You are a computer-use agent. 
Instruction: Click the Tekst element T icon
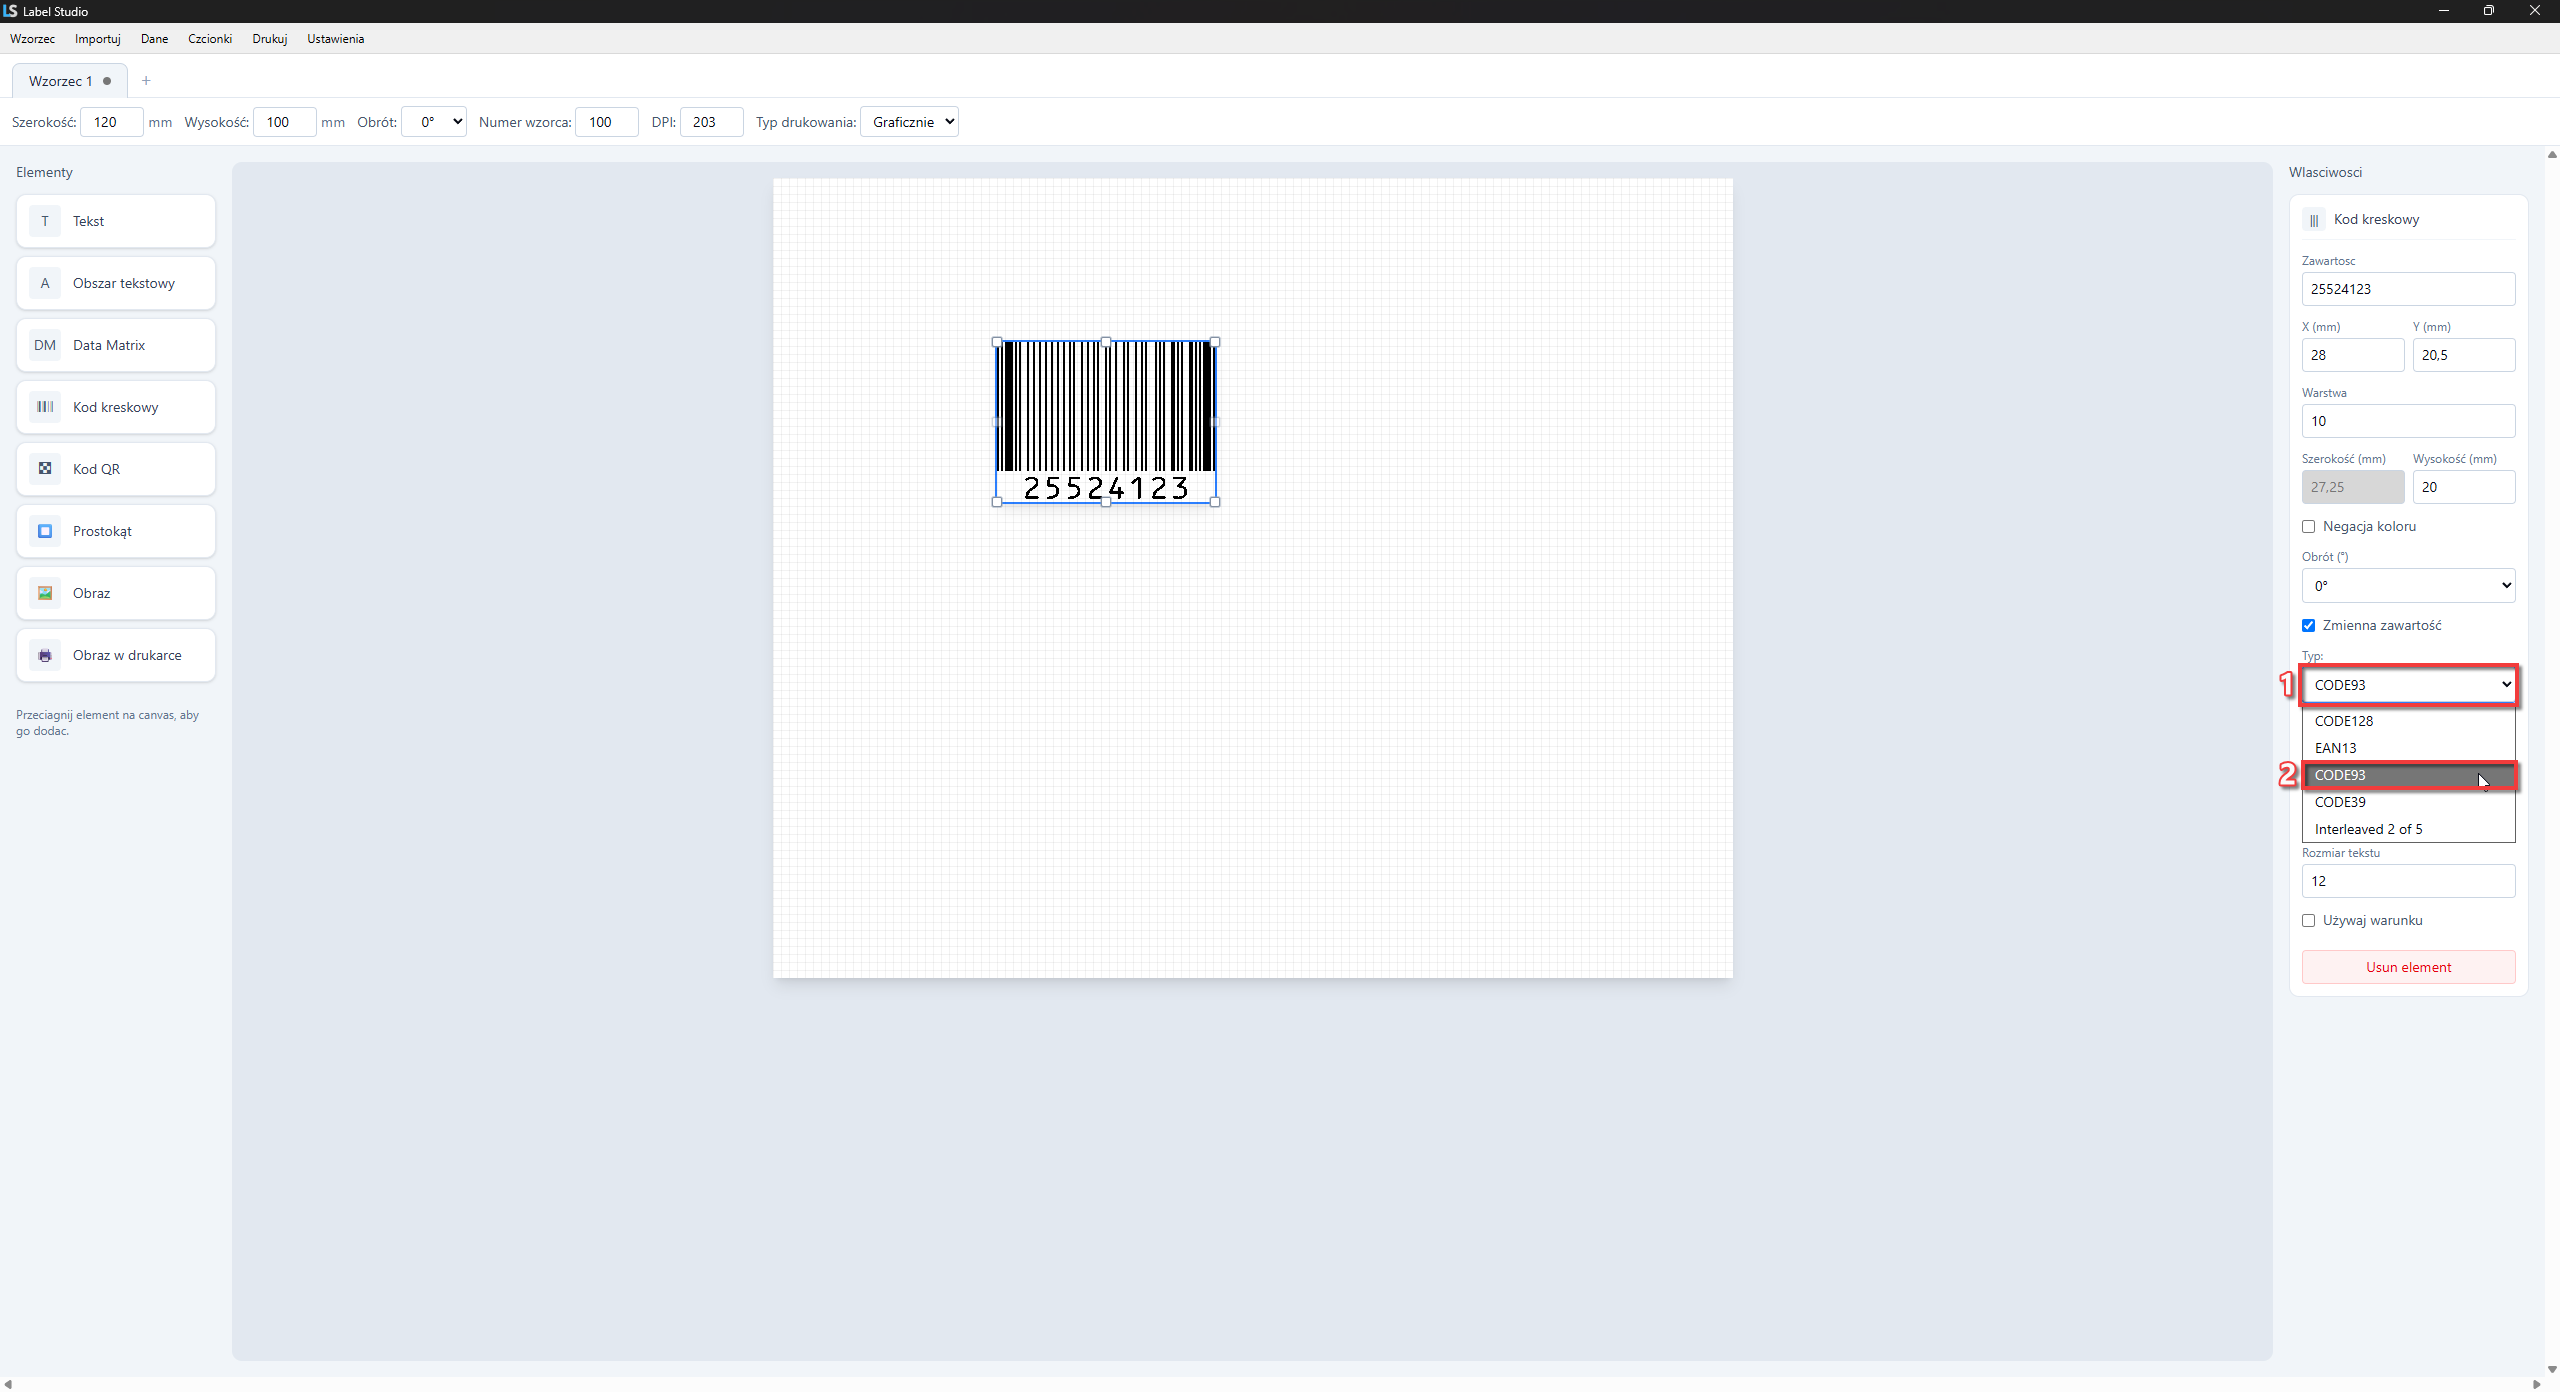(45, 221)
